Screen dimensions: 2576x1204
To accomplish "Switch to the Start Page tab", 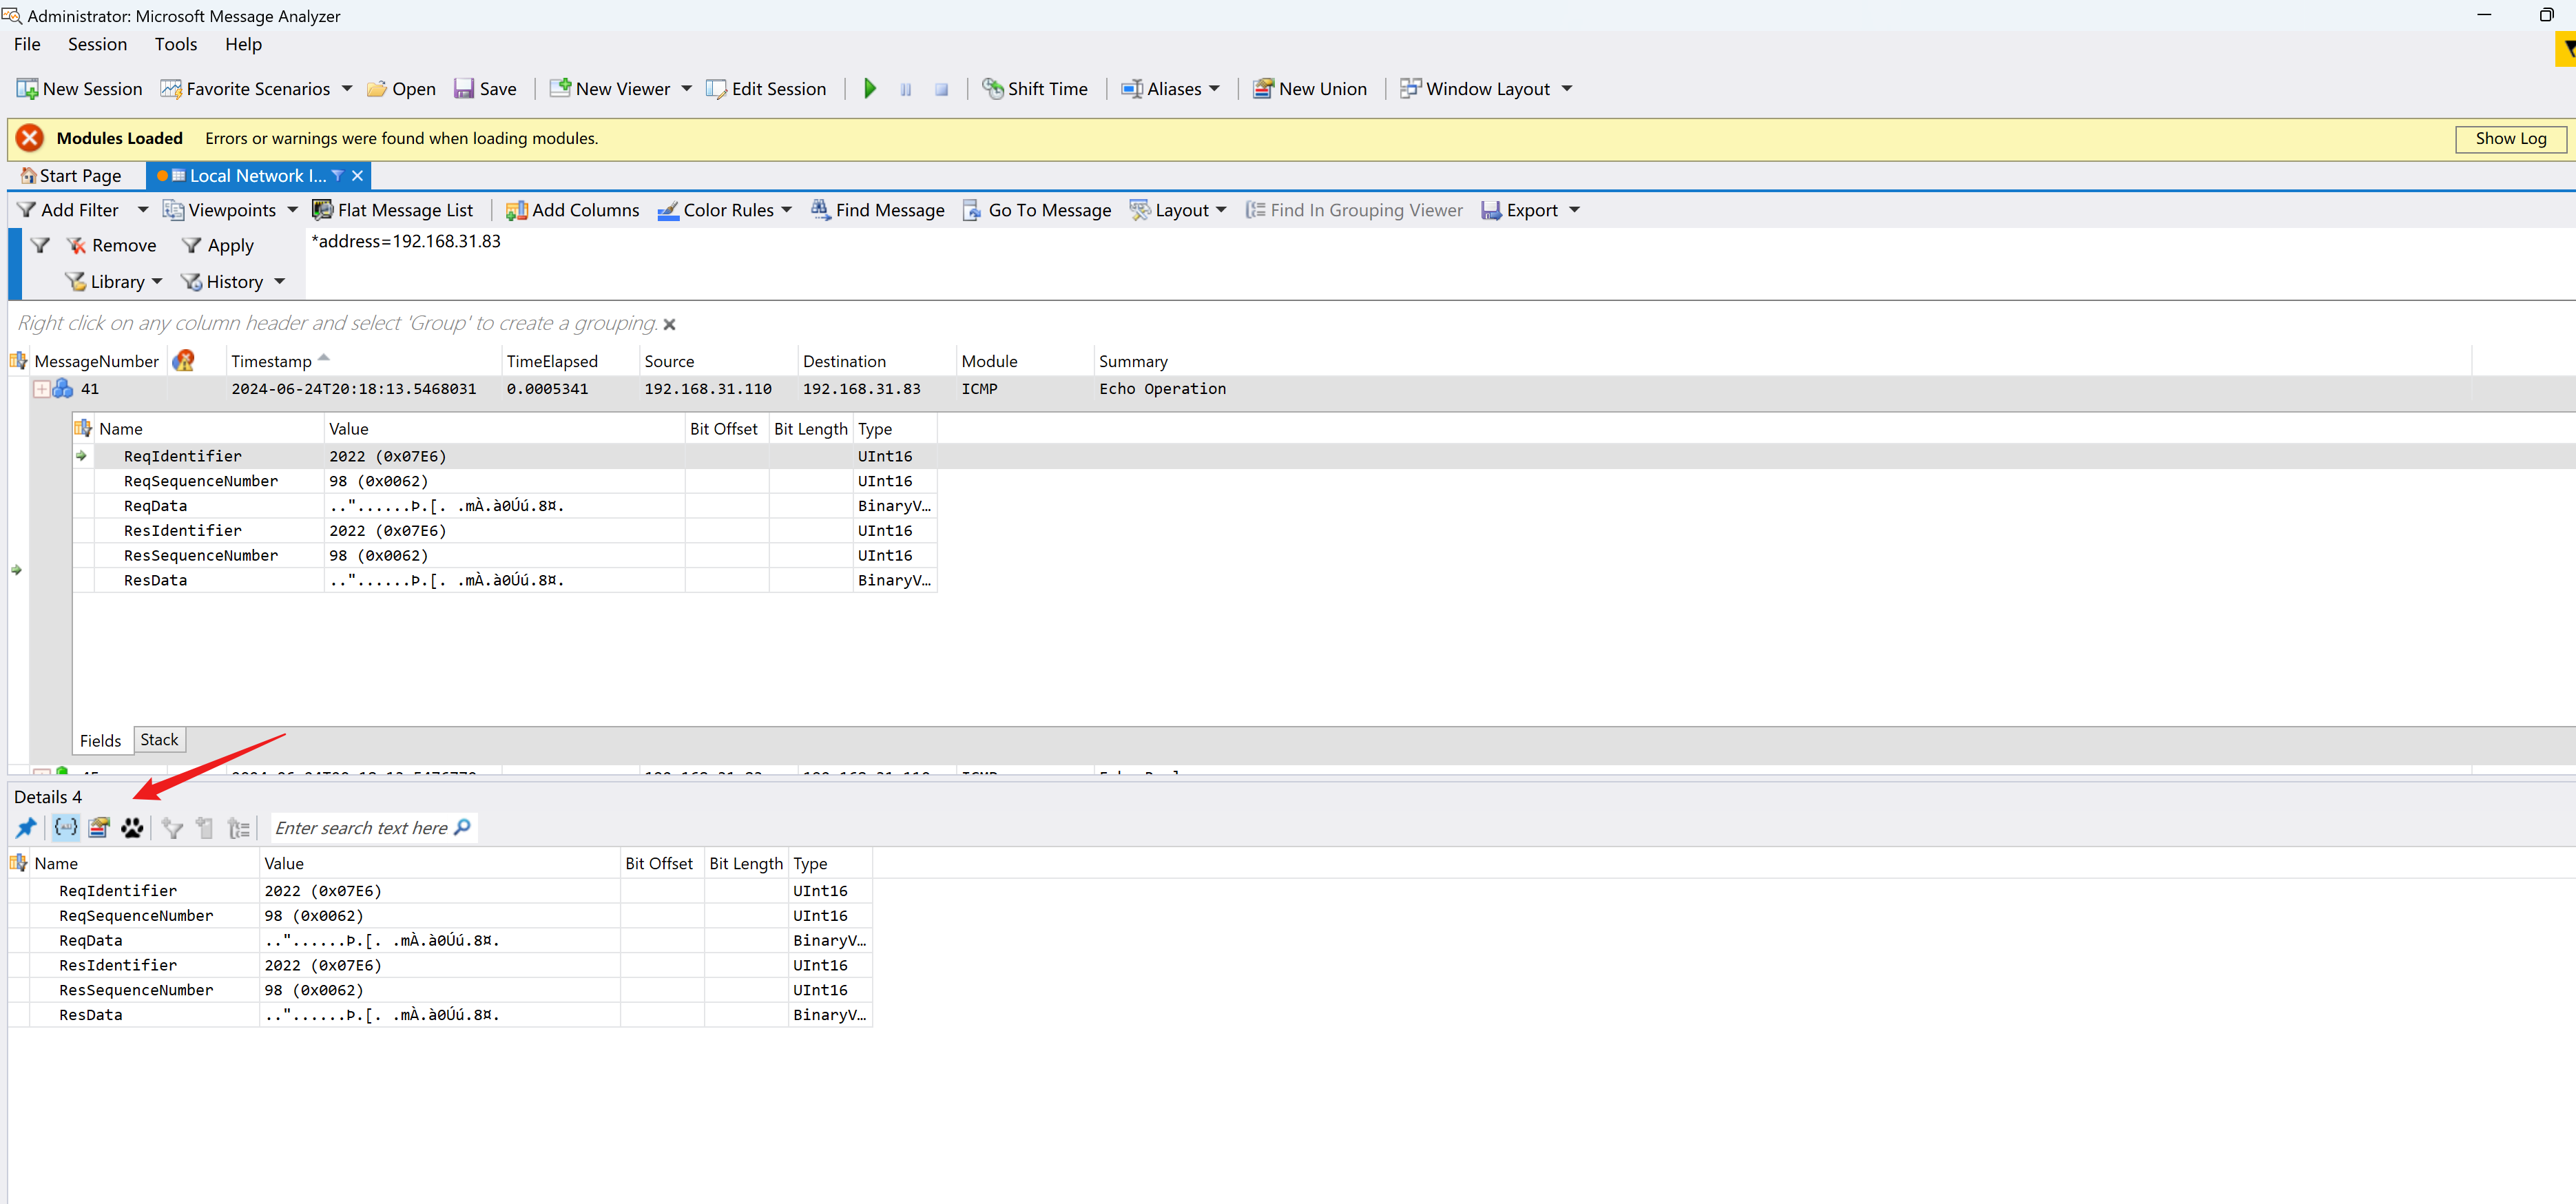I will (71, 176).
